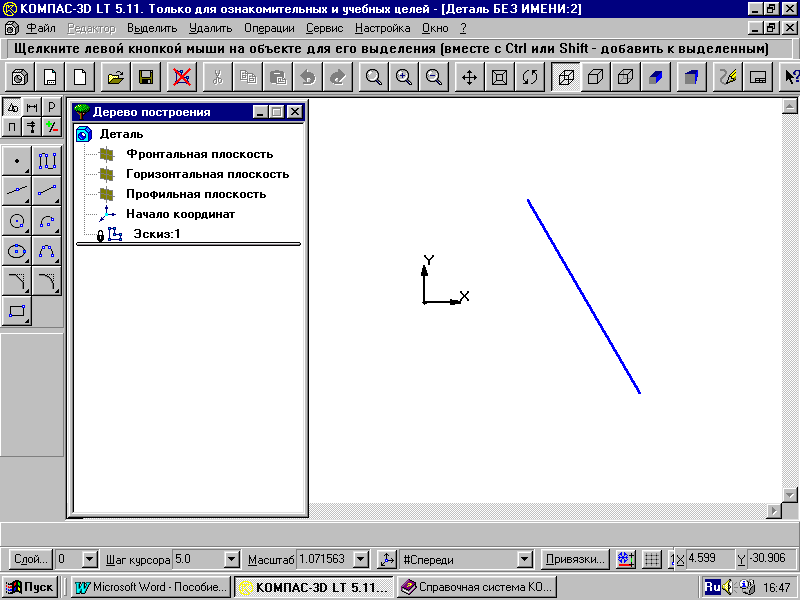Select the Chamfer tool
Screen dimensions: 800x600
tap(17, 281)
